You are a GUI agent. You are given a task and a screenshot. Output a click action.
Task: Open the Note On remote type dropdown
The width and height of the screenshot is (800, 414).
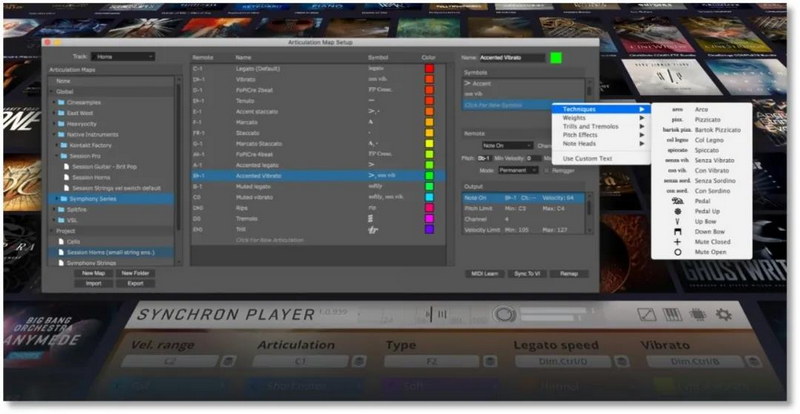pyautogui.click(x=507, y=146)
